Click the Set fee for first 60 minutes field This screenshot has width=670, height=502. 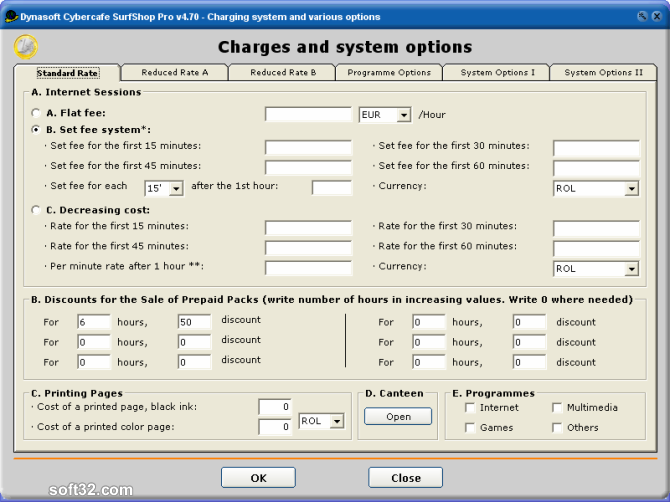pyautogui.click(x=596, y=168)
